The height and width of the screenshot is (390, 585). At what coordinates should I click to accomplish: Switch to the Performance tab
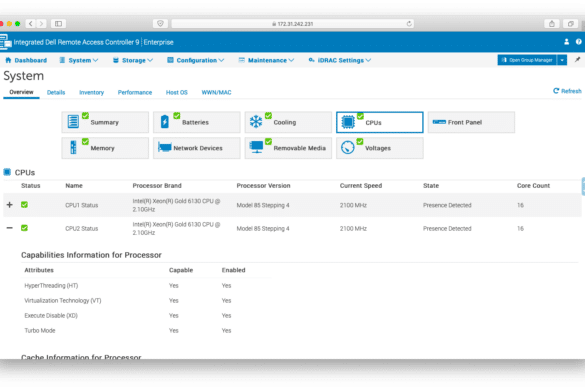pyautogui.click(x=135, y=92)
